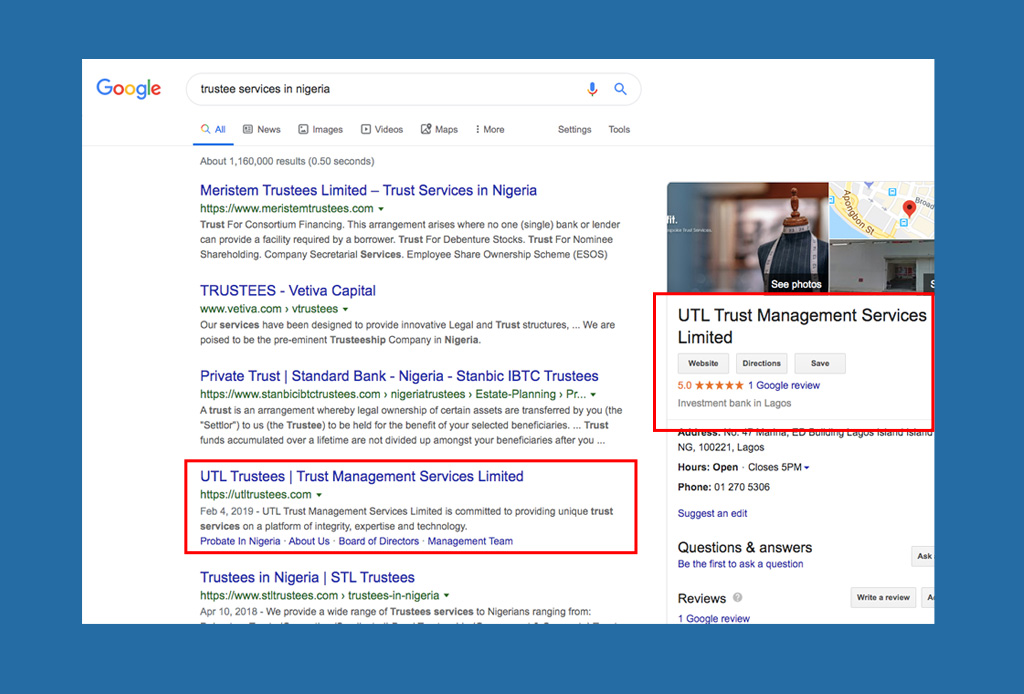Click the Save button in knowledge panel
1024x694 pixels.
coord(820,364)
